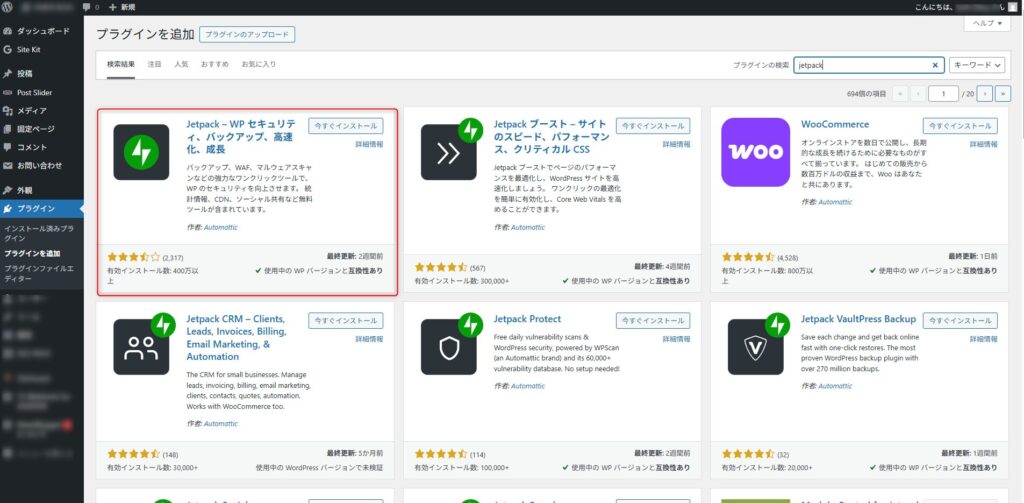The image size is (1024, 503).
Task: Open Jetpack – WP セキュリティ plugin title
Action: click(241, 137)
